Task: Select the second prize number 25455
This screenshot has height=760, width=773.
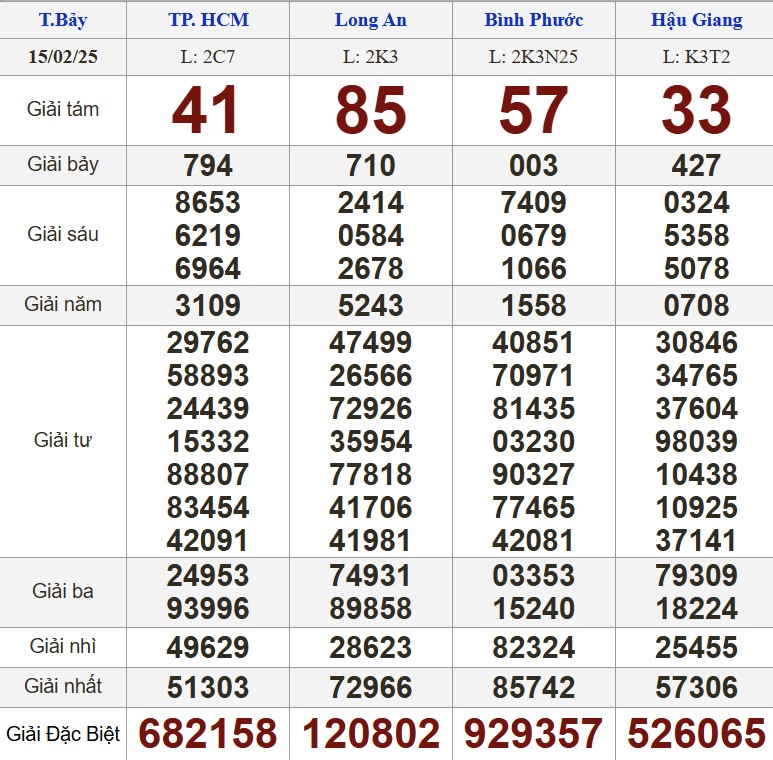Action: (696, 648)
